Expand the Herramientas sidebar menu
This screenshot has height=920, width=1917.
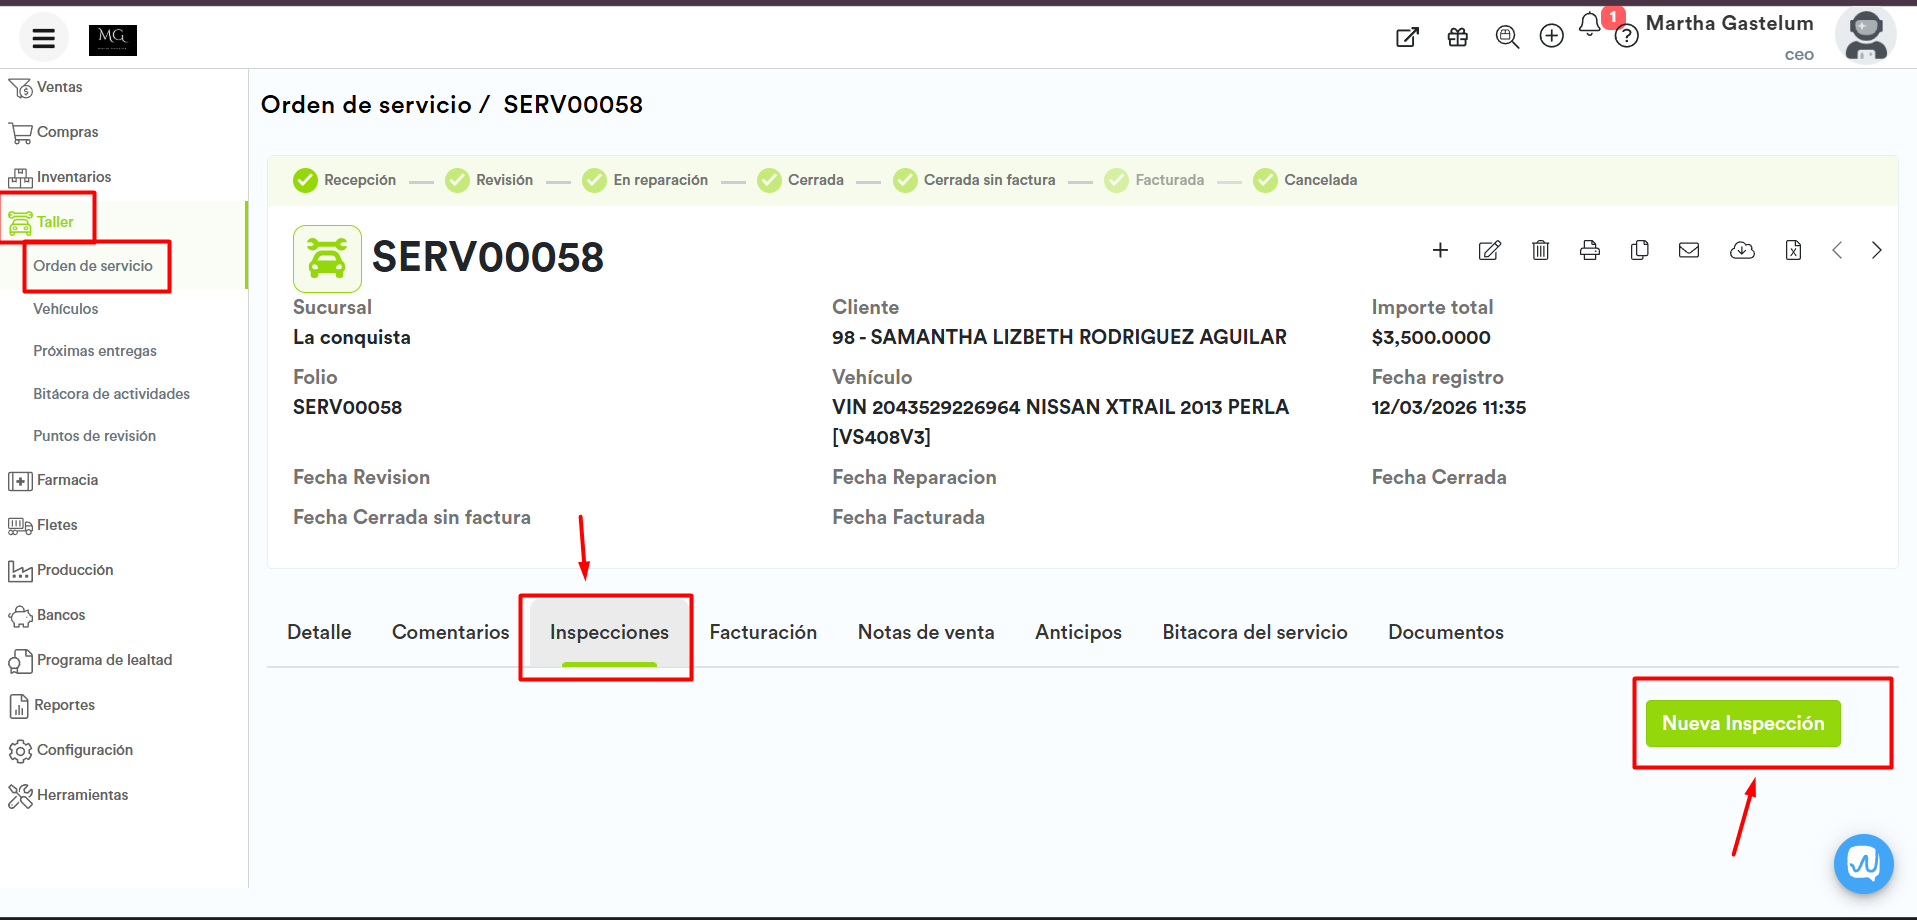[68, 795]
